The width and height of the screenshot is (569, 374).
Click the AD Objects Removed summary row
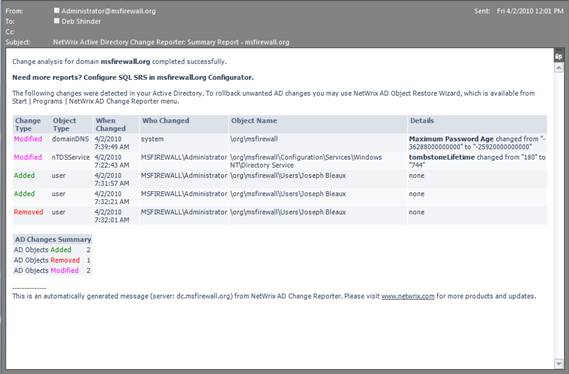[52, 260]
